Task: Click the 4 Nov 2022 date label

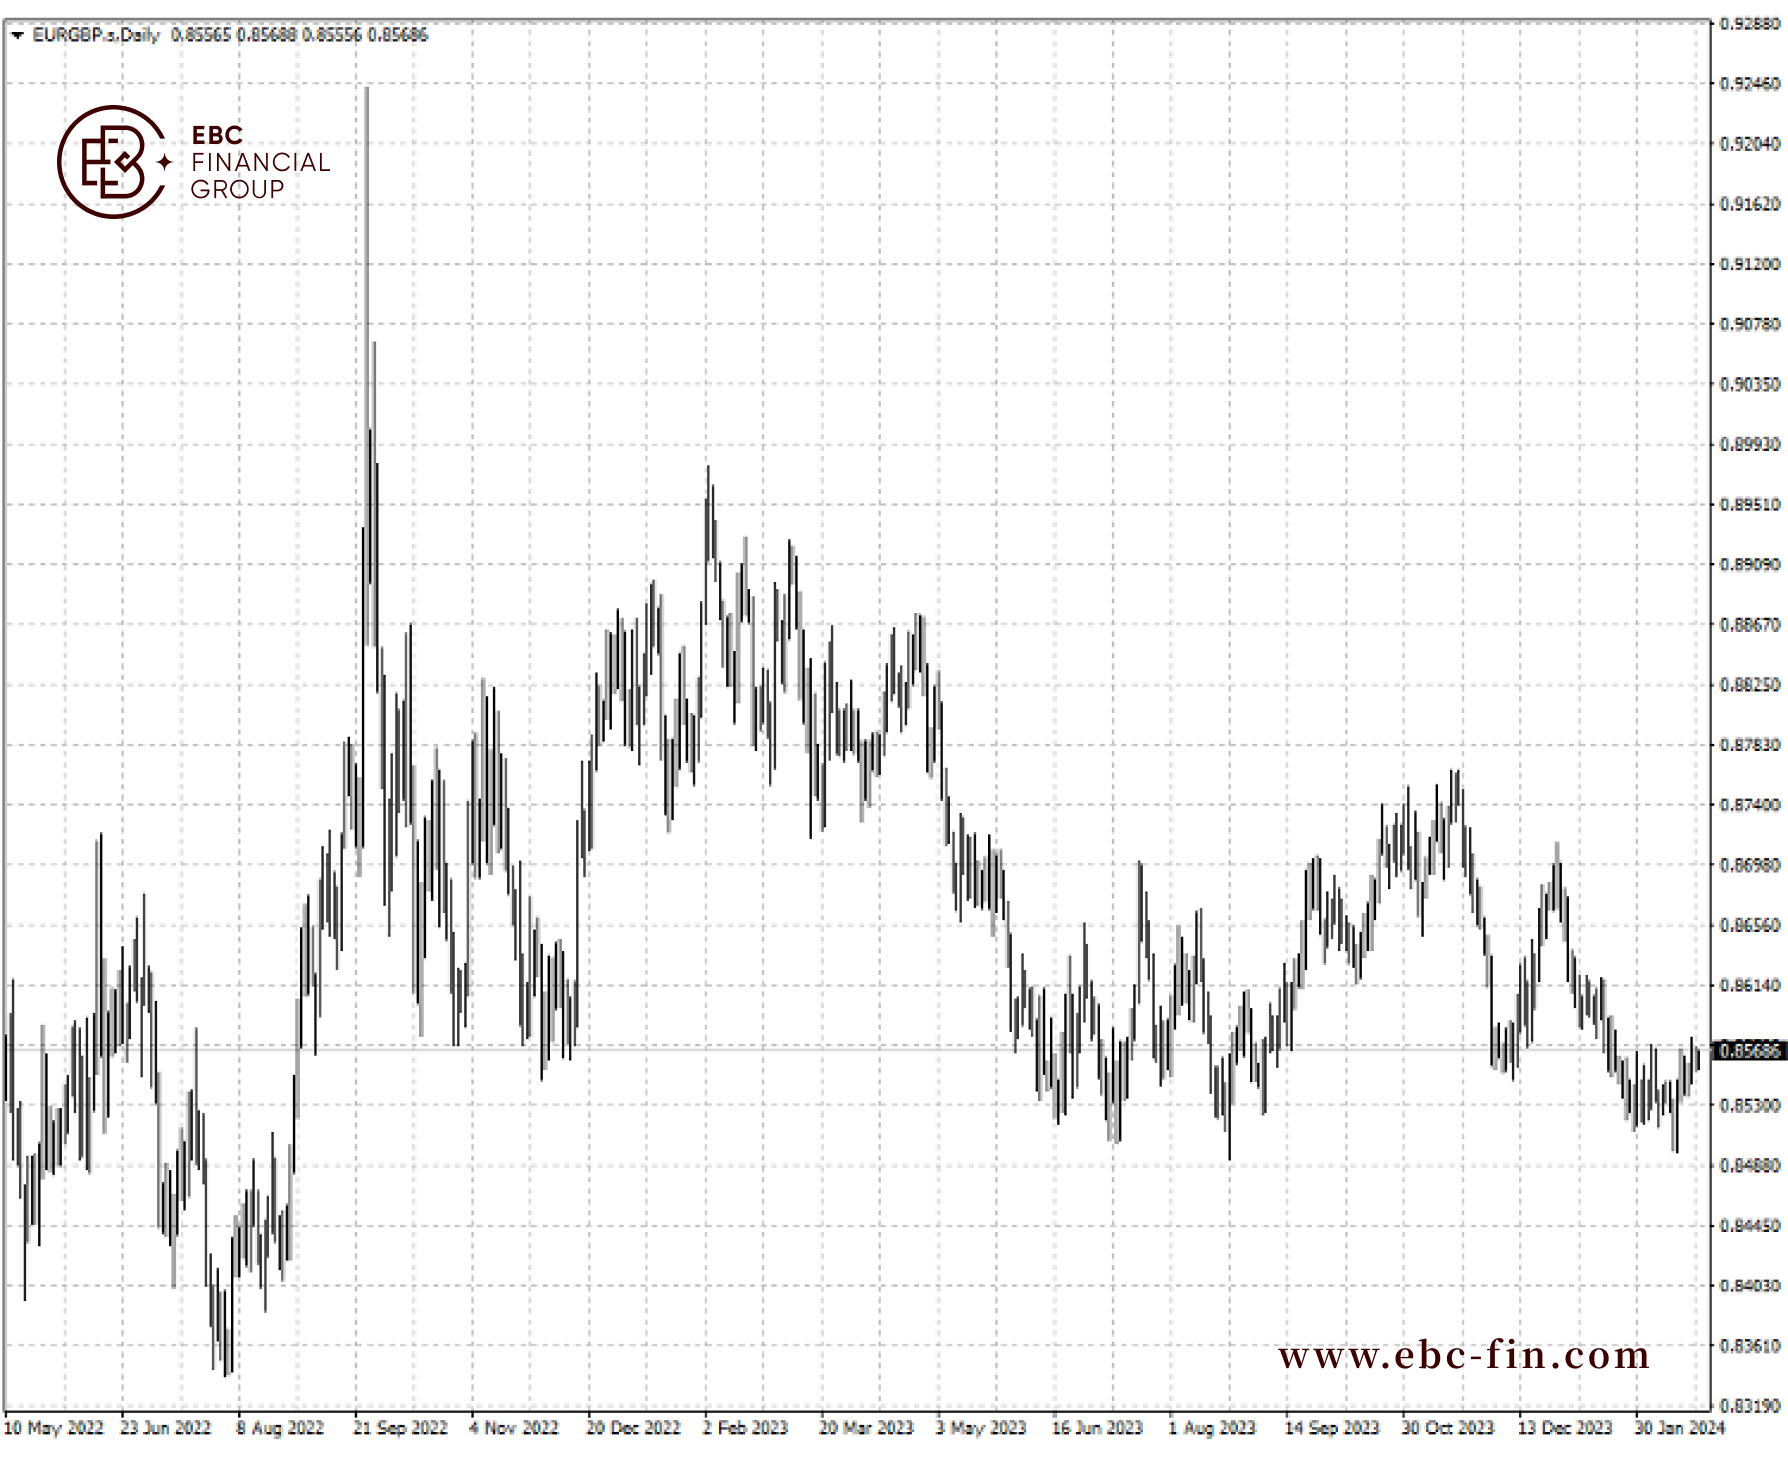Action: [514, 1428]
